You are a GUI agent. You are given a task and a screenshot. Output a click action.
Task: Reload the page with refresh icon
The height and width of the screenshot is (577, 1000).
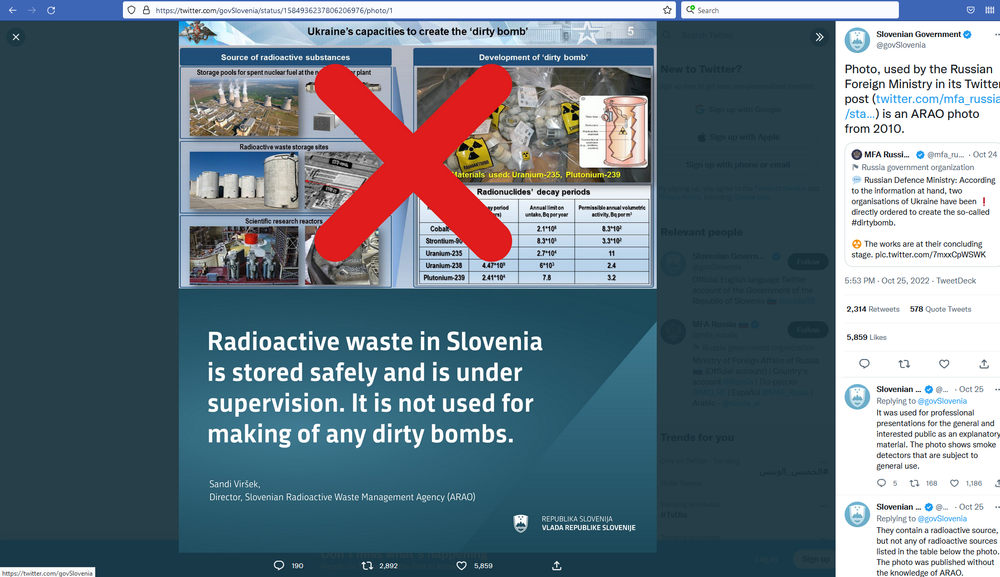[x=51, y=10]
